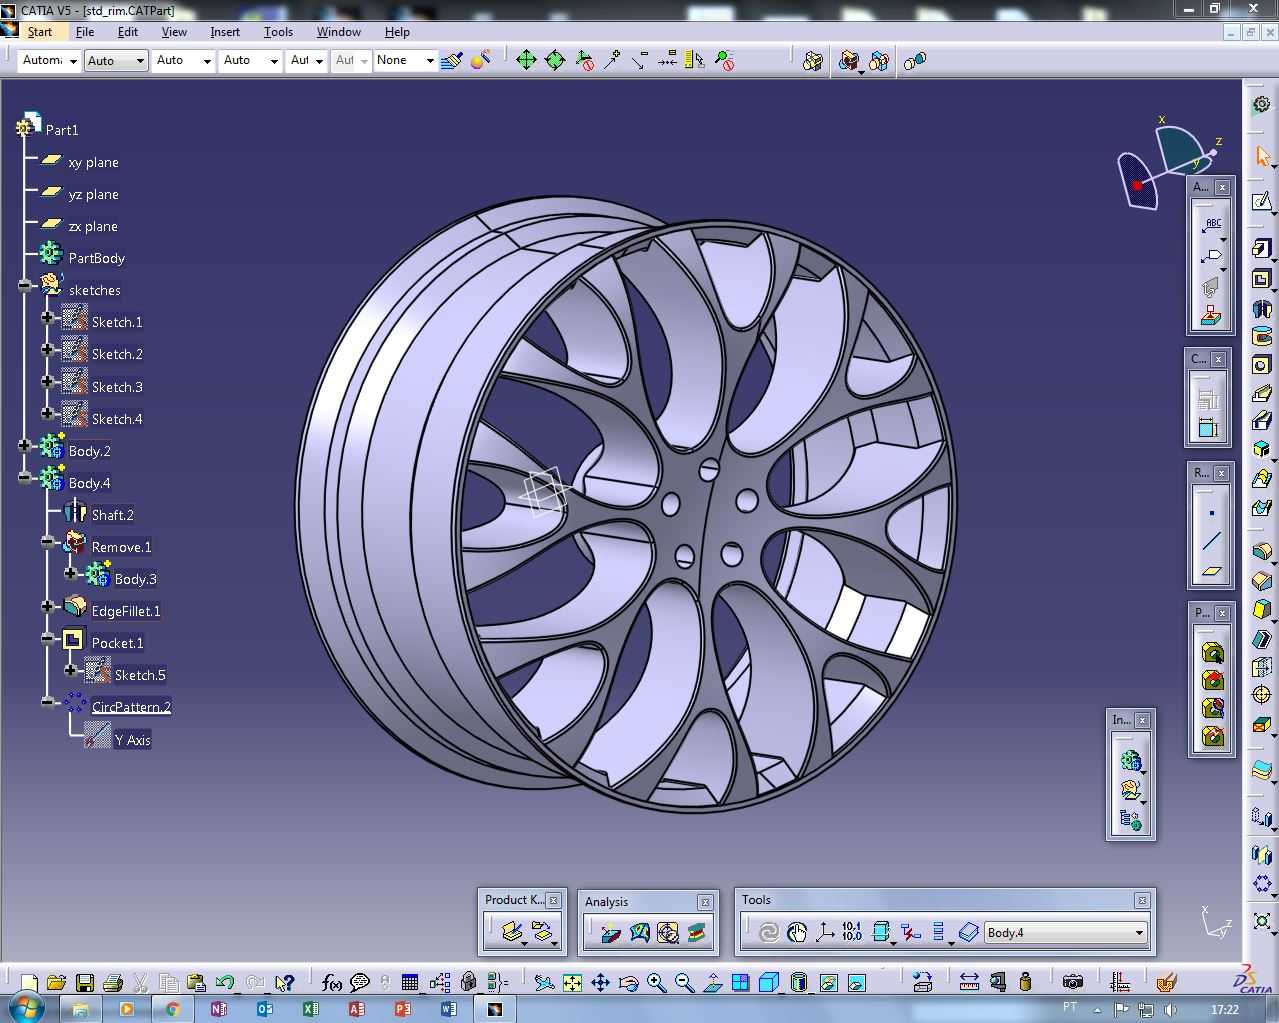
Task: Open the None dropdown in graphic properties
Action: click(x=430, y=61)
